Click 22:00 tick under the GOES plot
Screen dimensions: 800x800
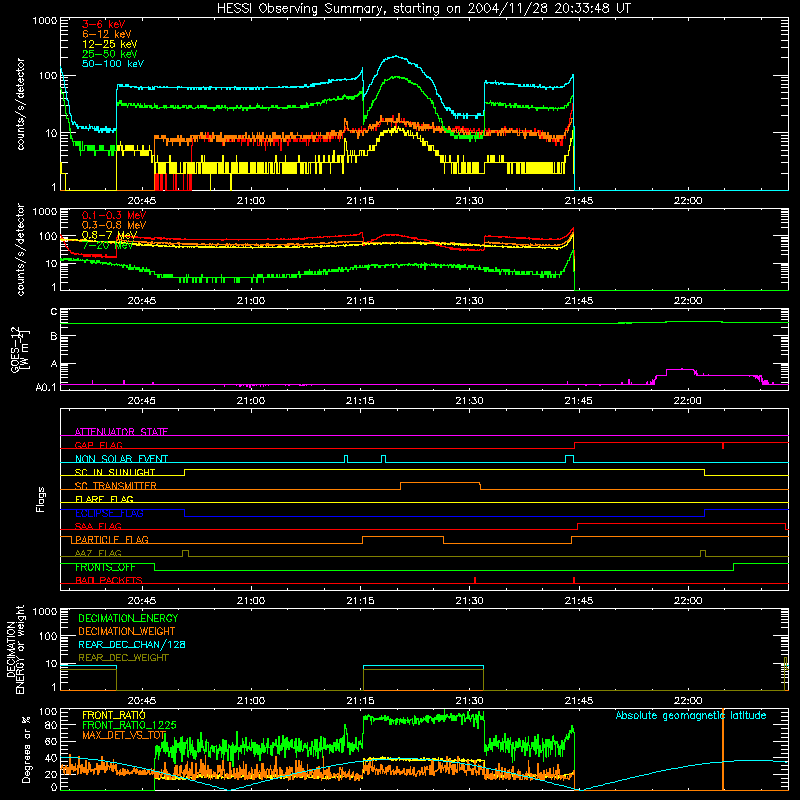coord(688,401)
